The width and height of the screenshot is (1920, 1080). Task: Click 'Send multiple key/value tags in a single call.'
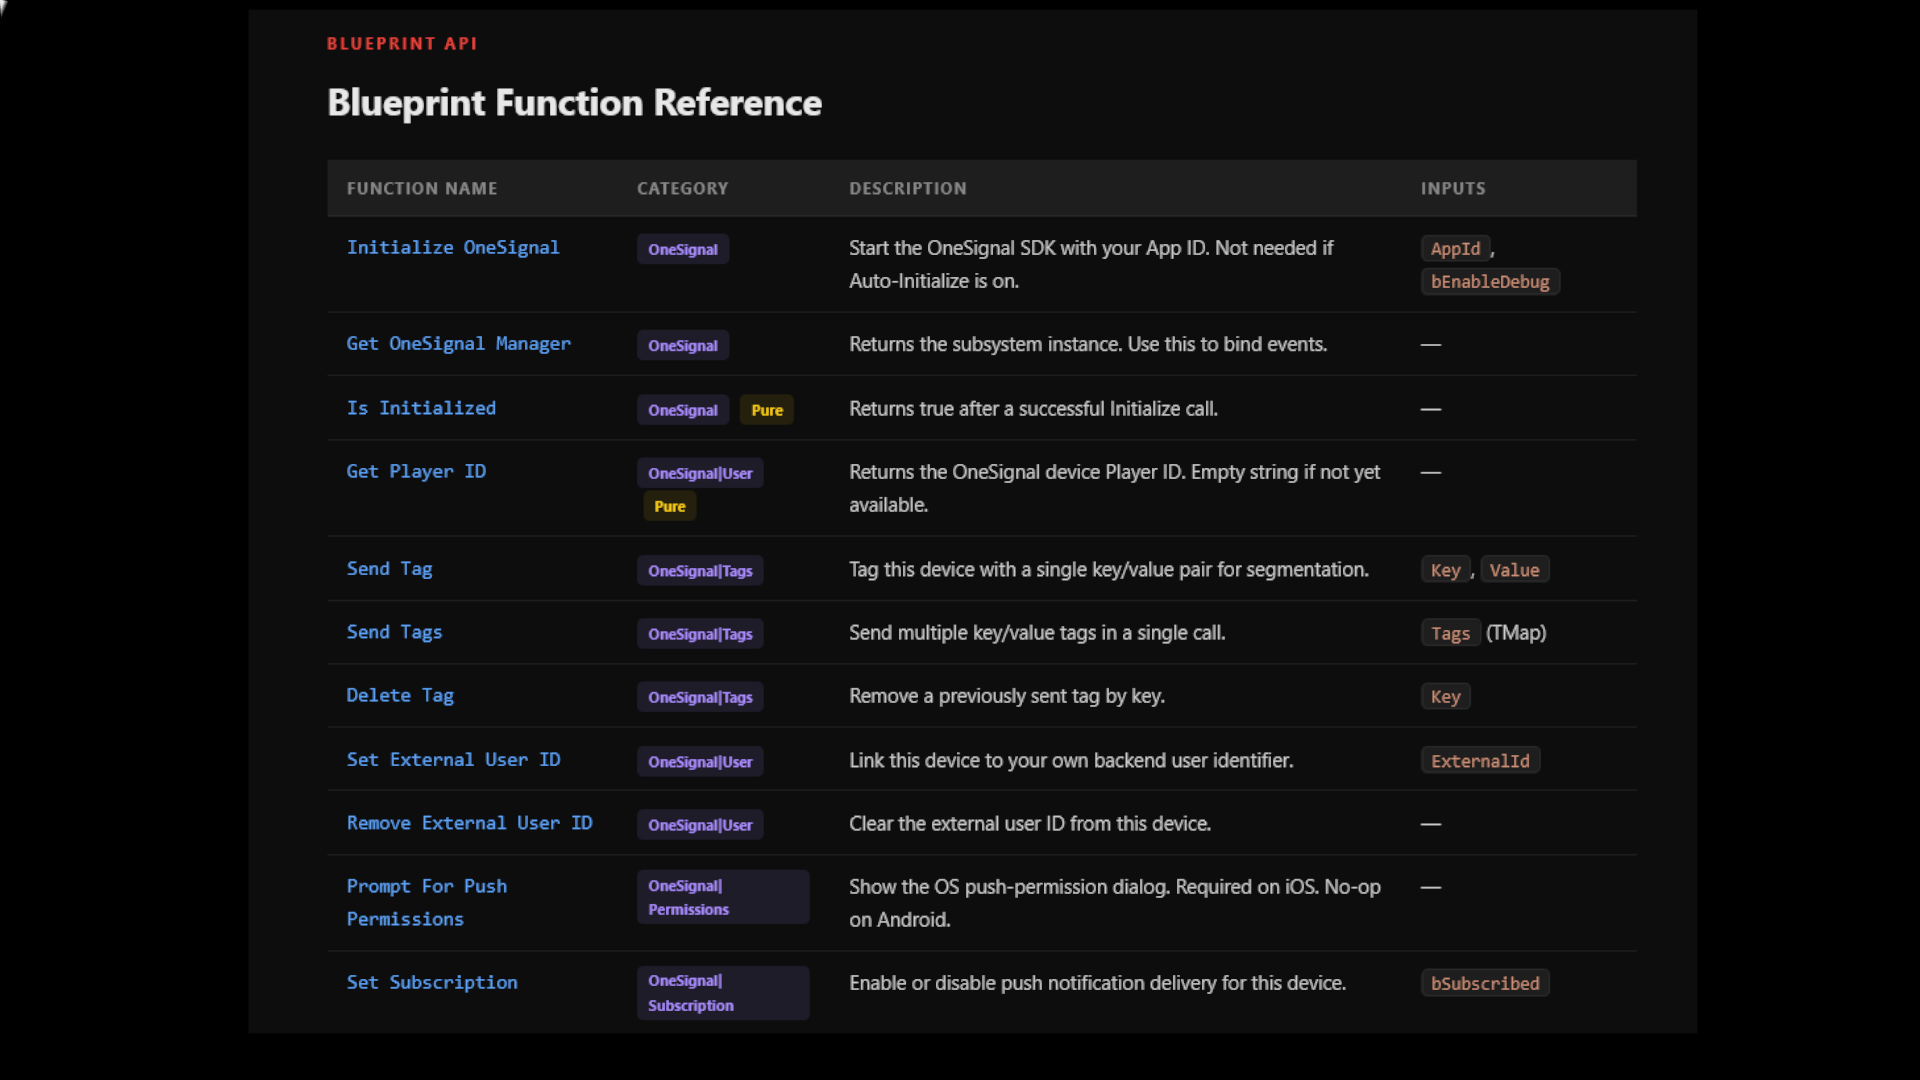[x=1037, y=632]
